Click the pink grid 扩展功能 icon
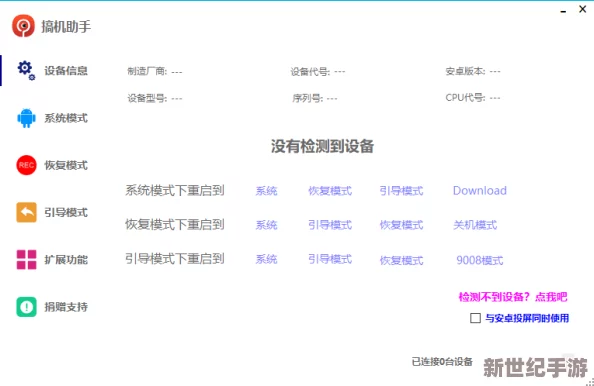This screenshot has height=386, width=594. (27, 259)
